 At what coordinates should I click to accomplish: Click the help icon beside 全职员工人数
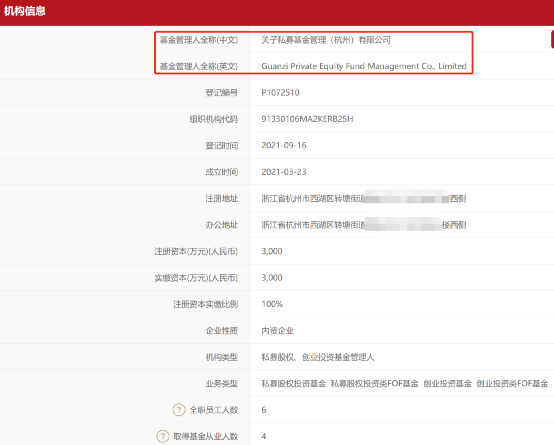179,410
